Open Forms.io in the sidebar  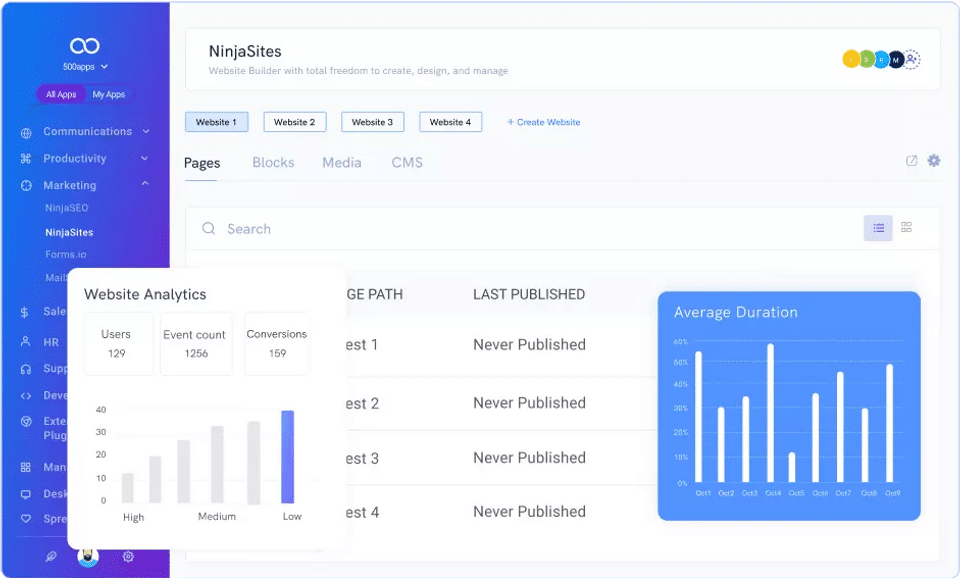[x=66, y=254]
